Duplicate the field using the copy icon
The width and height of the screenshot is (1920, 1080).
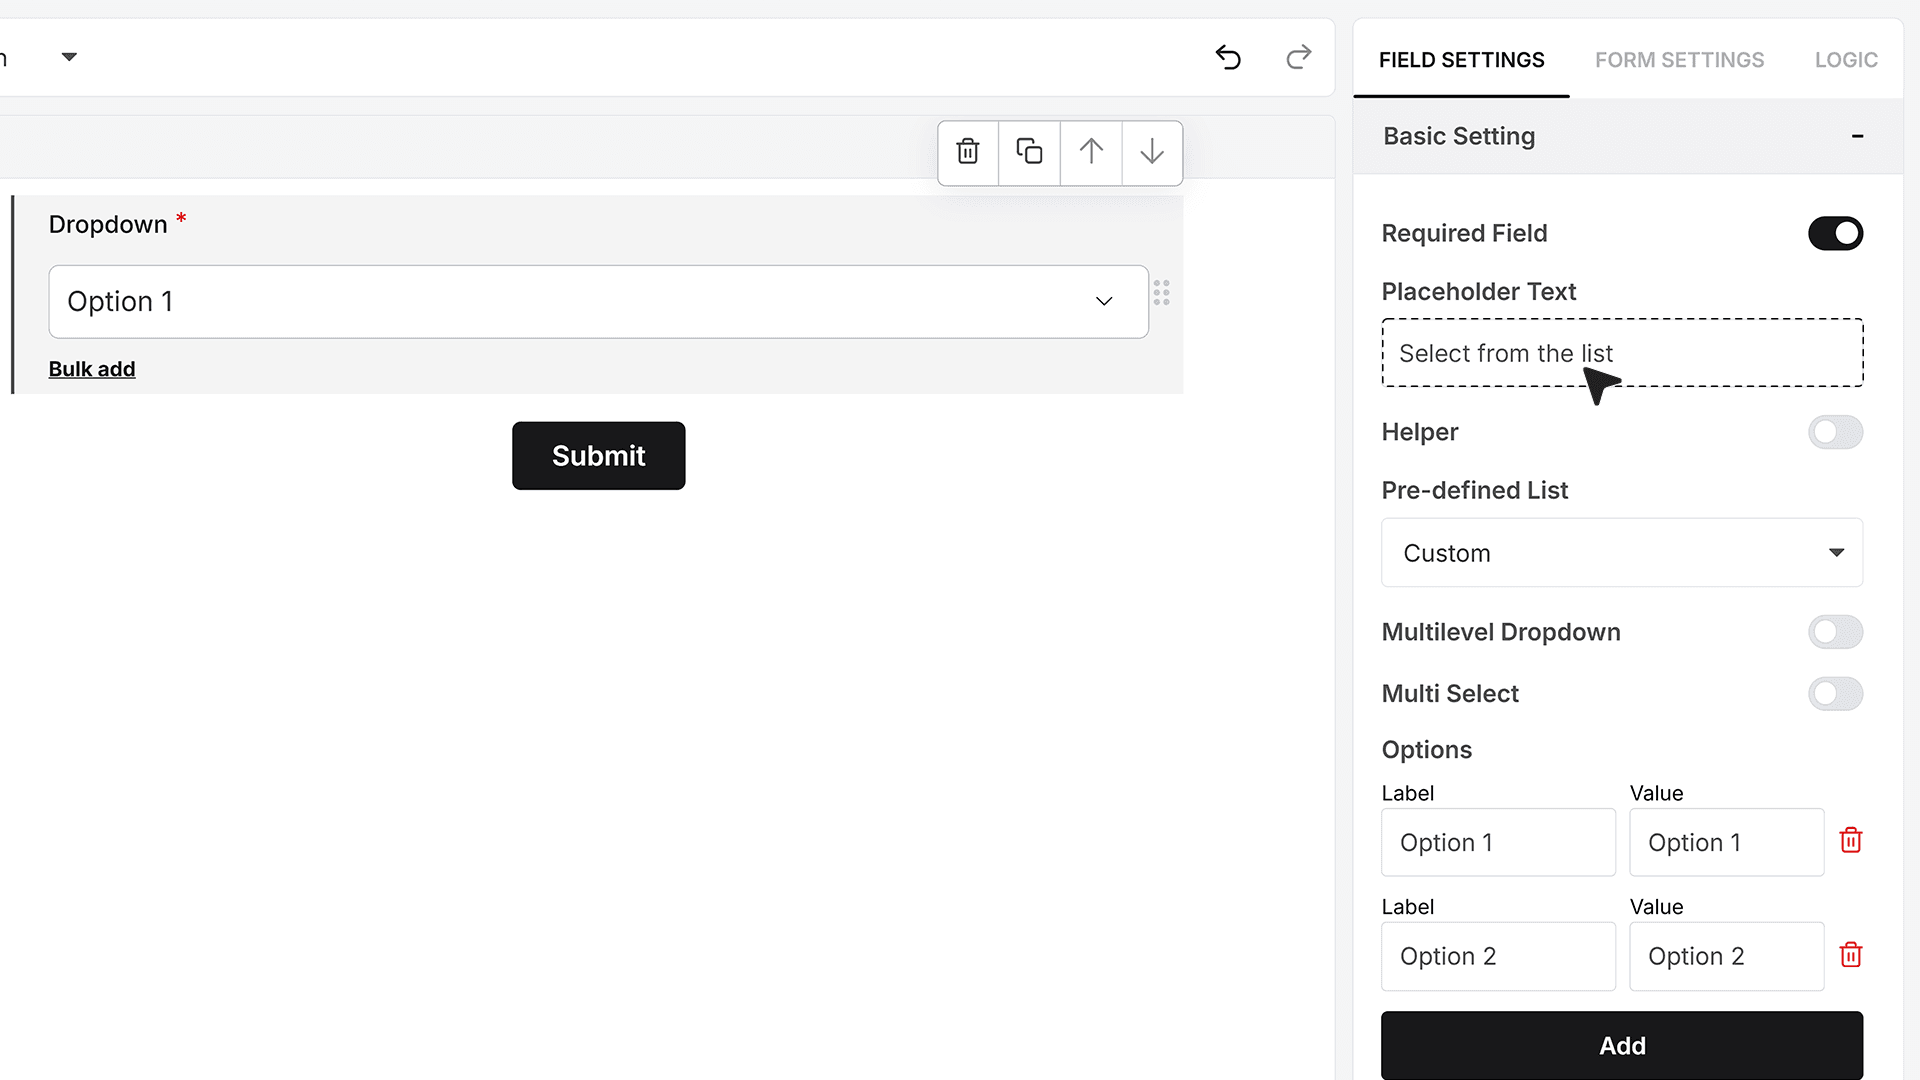coord(1029,152)
